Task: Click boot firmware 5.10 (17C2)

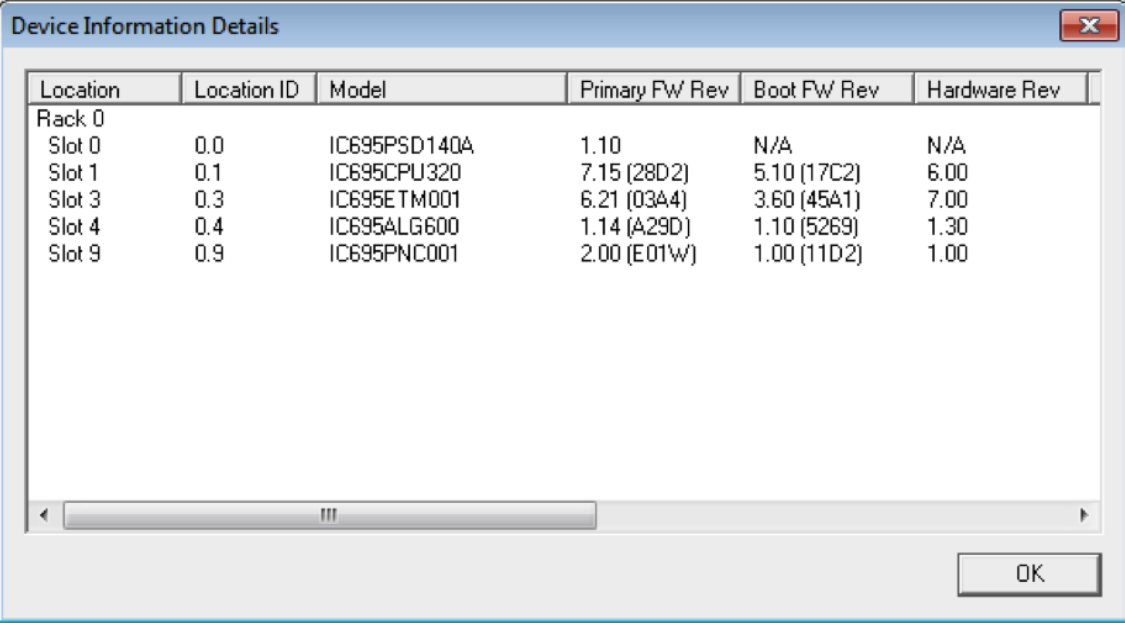Action: pyautogui.click(x=807, y=173)
